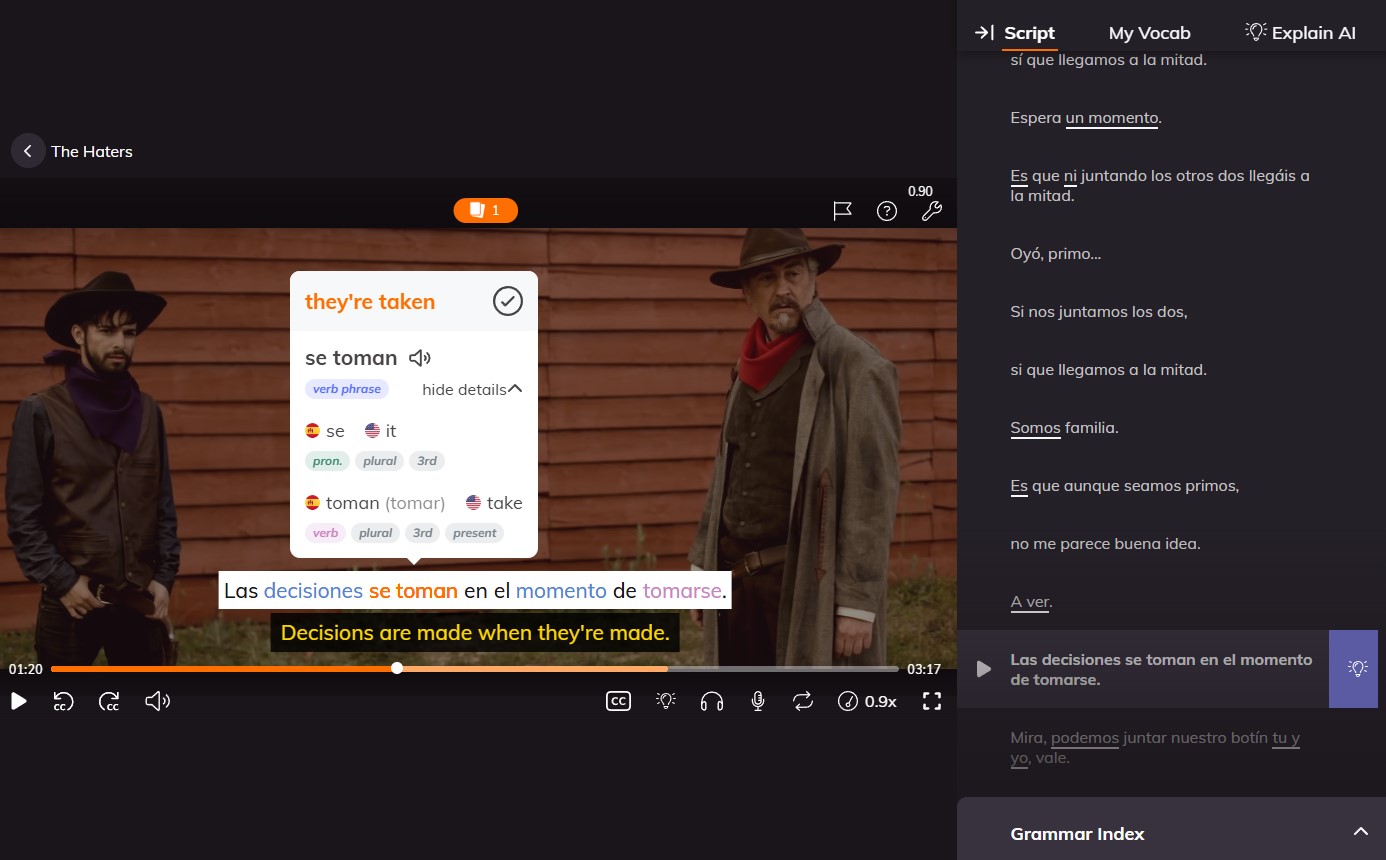1386x860 pixels.
Task: Select line 'Si nos juntamos los dos,'
Action: tap(1099, 312)
